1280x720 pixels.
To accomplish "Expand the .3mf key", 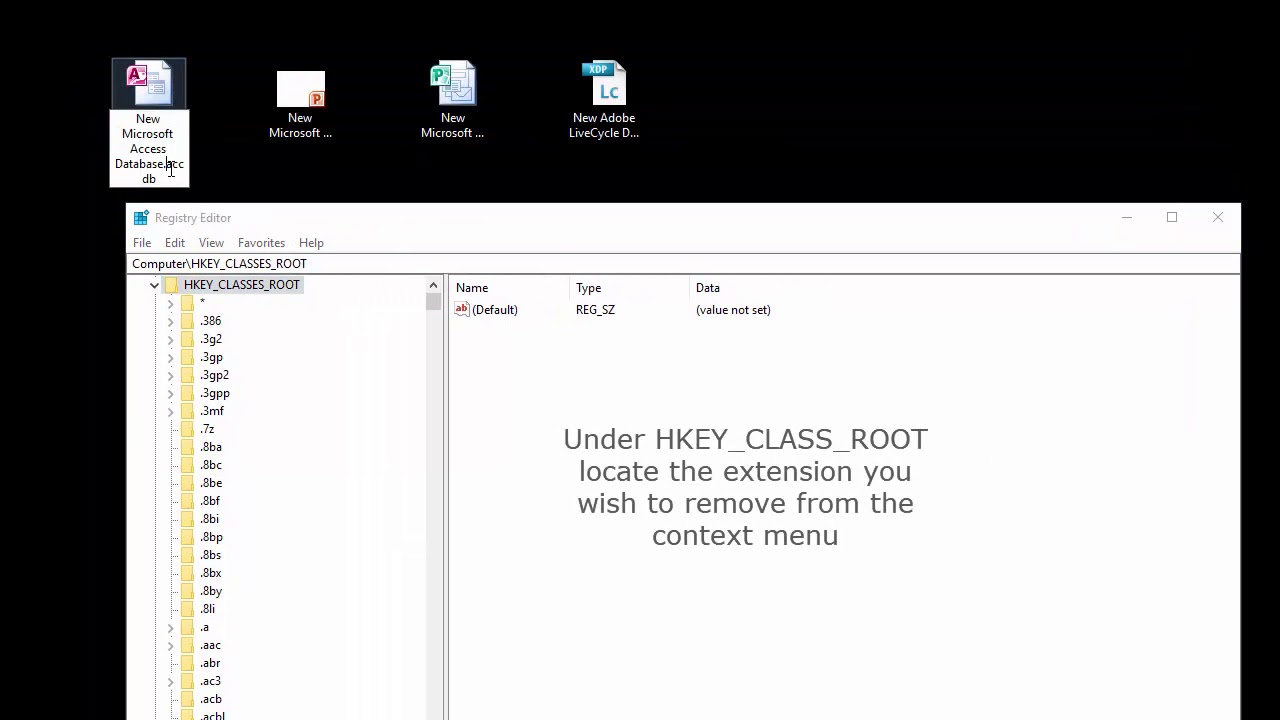I will tap(170, 411).
